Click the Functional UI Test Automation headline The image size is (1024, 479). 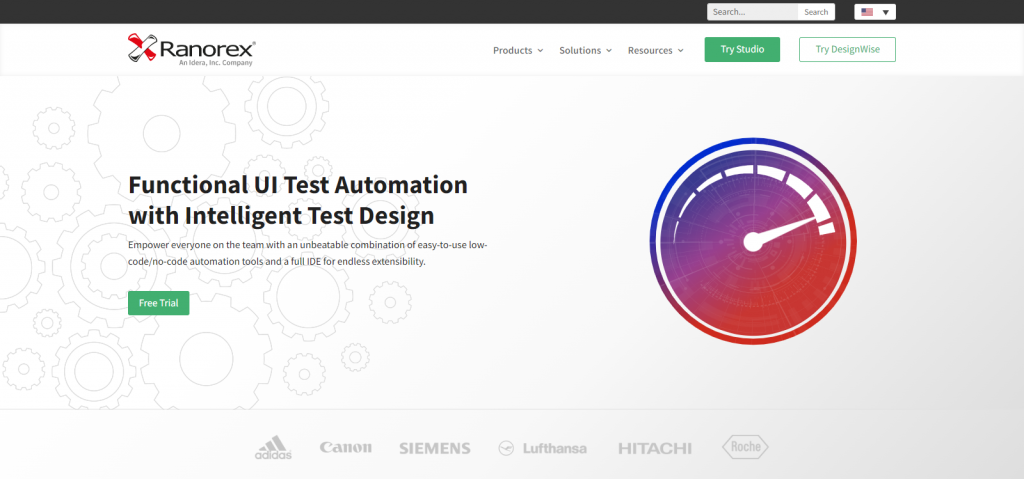tap(298, 200)
